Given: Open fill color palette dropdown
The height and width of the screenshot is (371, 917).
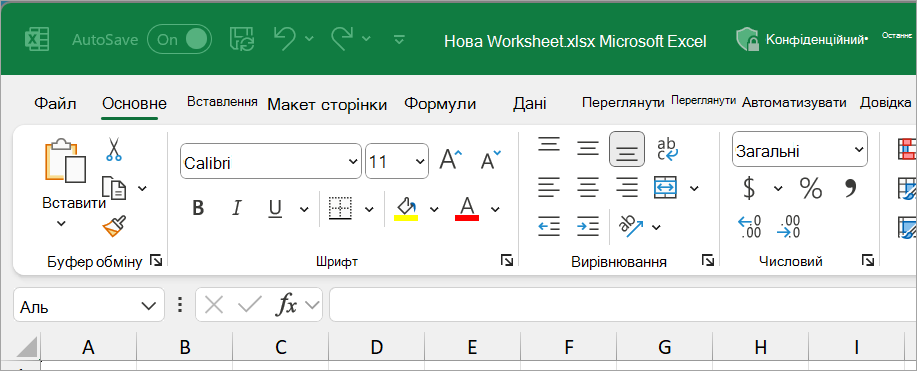Looking at the screenshot, I should click(x=434, y=209).
